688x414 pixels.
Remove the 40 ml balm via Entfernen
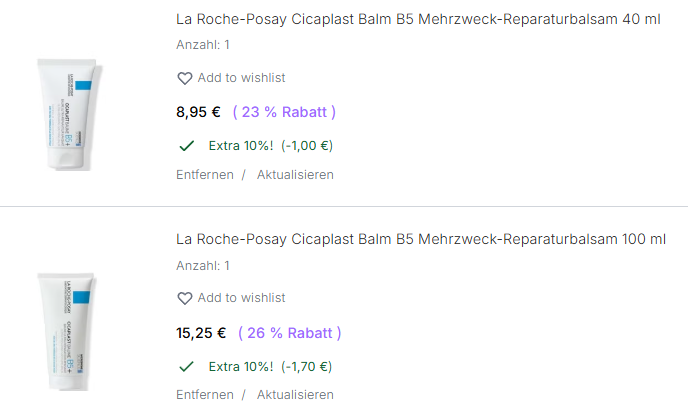[205, 175]
